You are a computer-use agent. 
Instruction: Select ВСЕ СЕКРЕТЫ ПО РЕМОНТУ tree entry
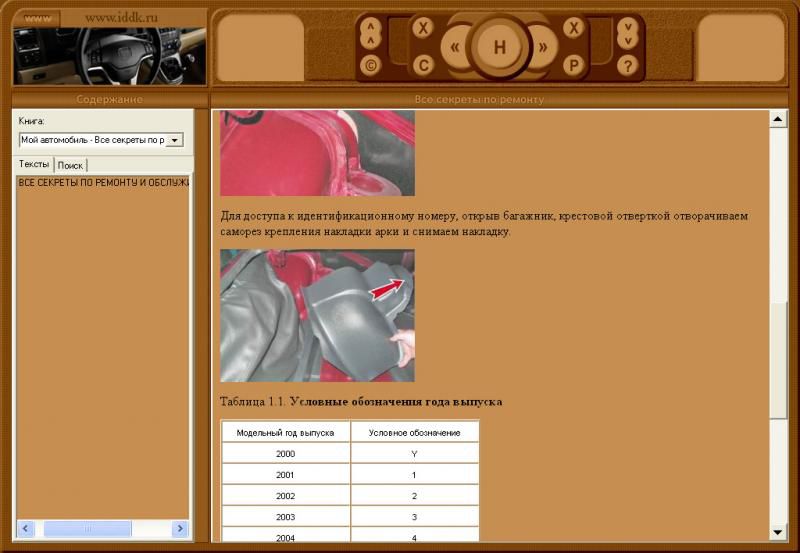point(103,183)
